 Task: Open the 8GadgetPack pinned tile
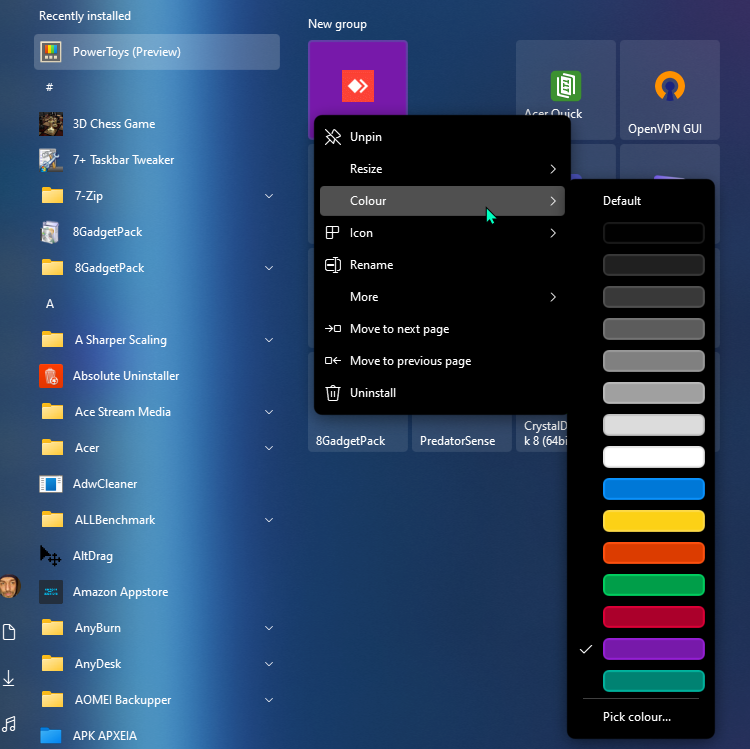coord(358,434)
